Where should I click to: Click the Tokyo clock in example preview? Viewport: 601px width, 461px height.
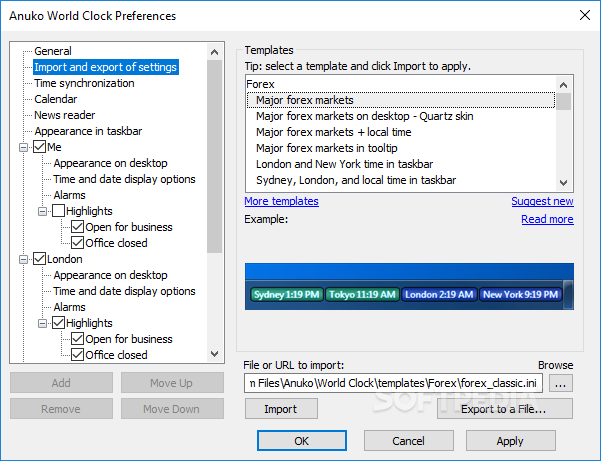(x=362, y=294)
